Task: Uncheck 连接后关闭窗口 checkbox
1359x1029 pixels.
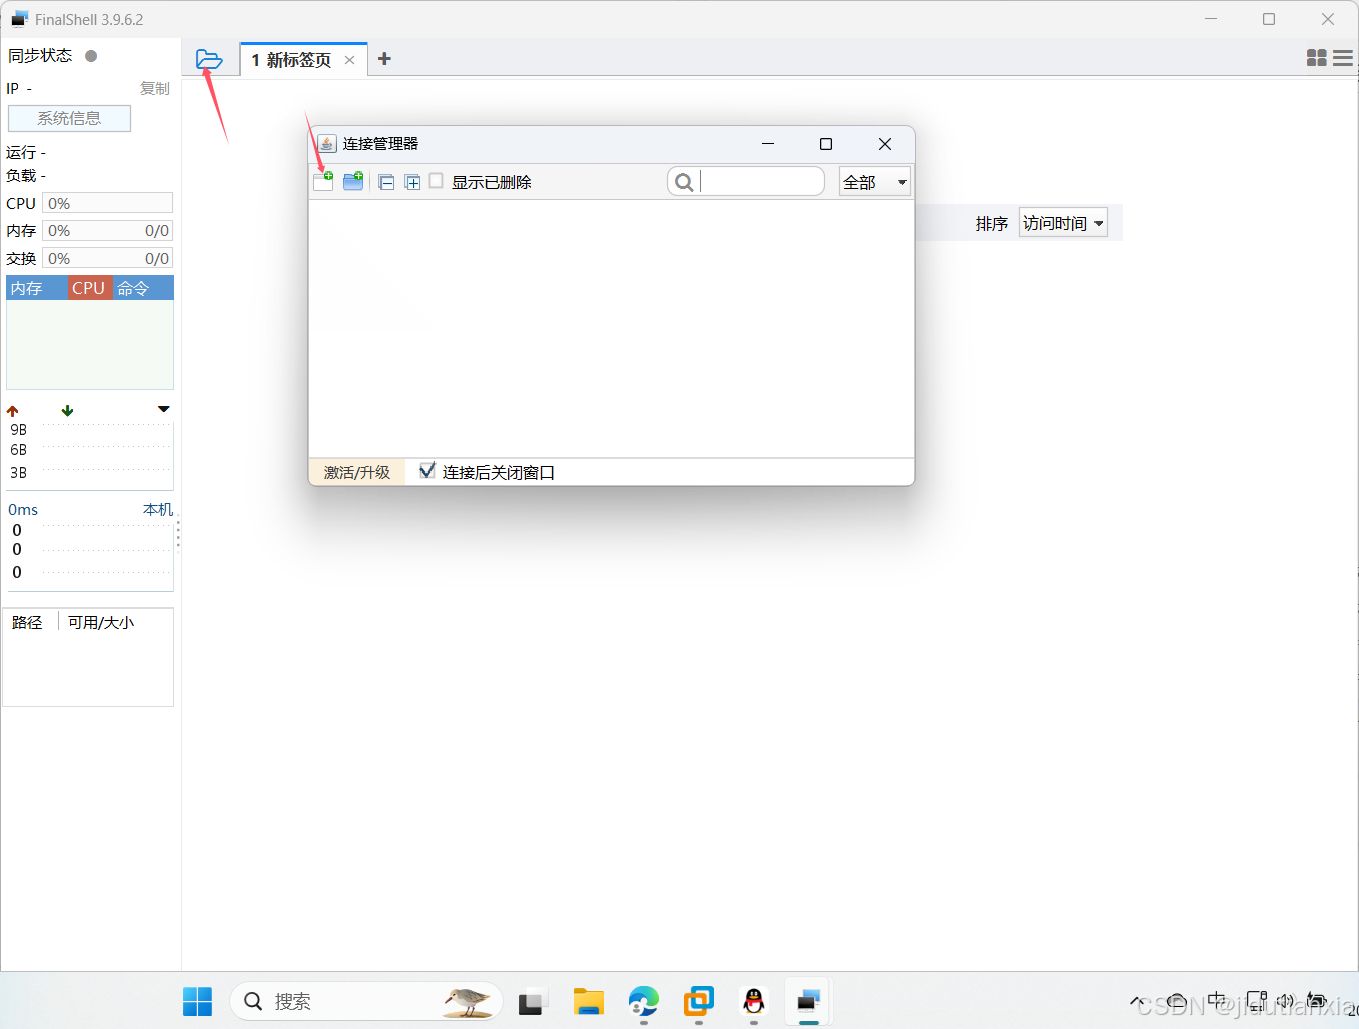Action: (x=427, y=471)
